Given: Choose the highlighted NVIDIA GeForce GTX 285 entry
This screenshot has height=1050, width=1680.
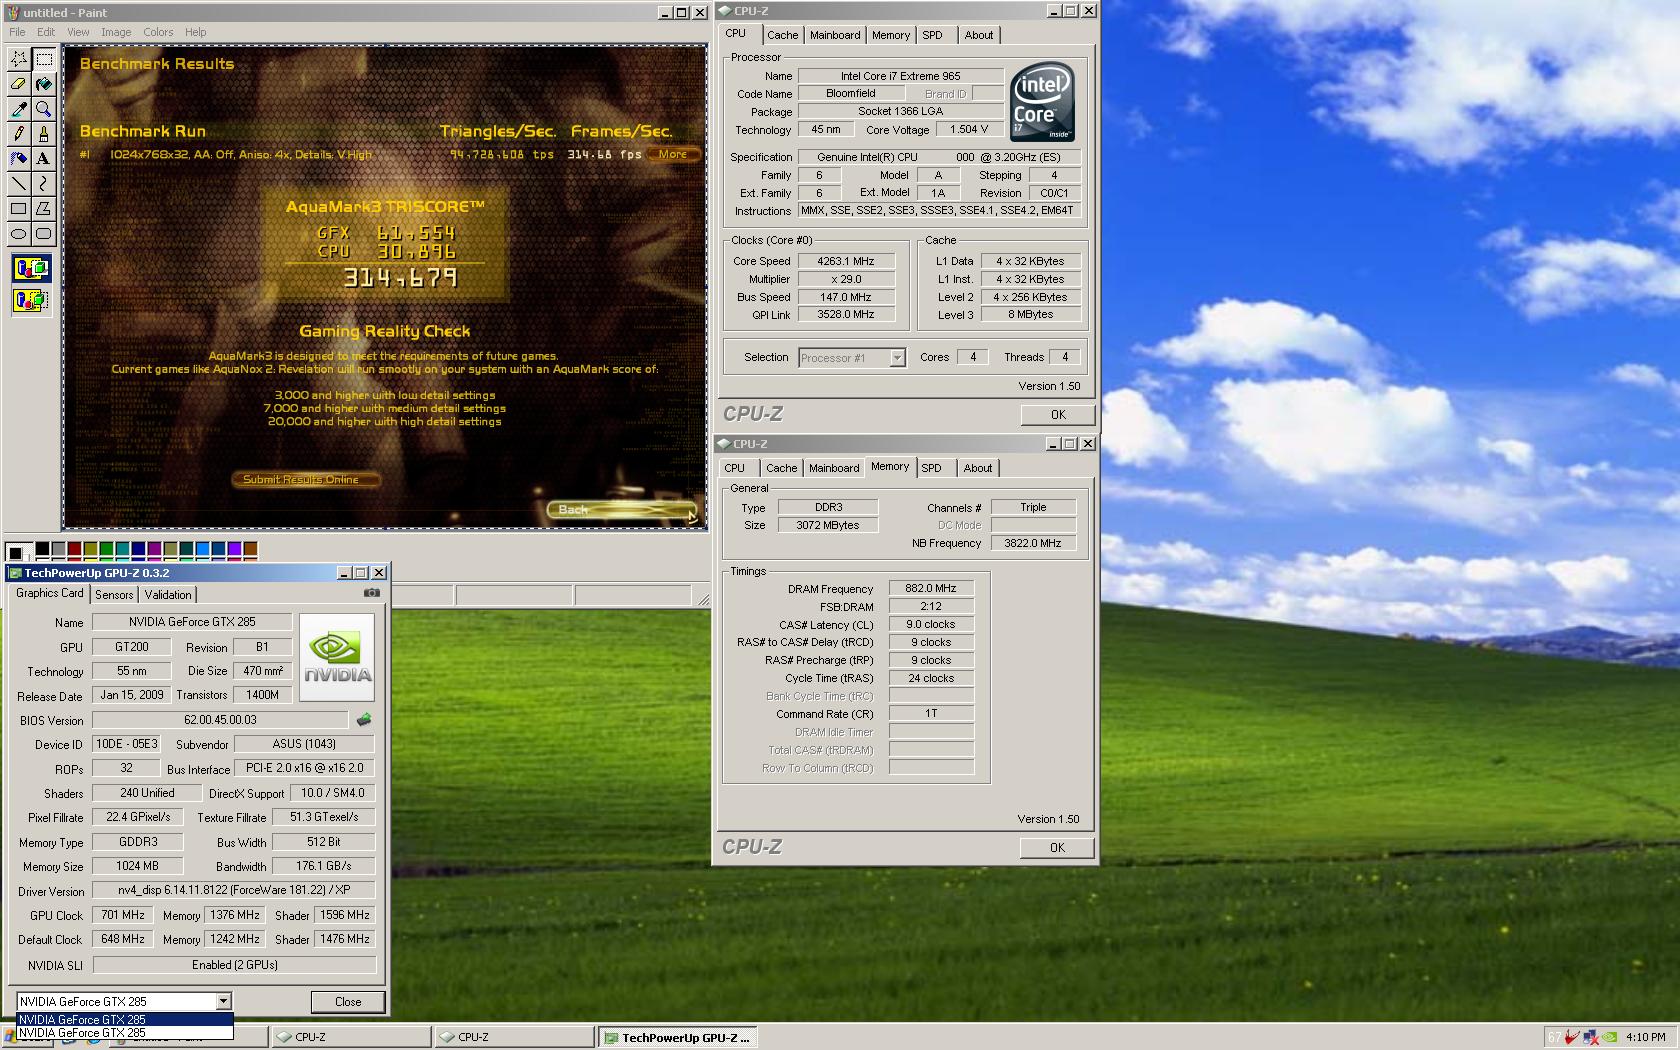Looking at the screenshot, I should (125, 1020).
